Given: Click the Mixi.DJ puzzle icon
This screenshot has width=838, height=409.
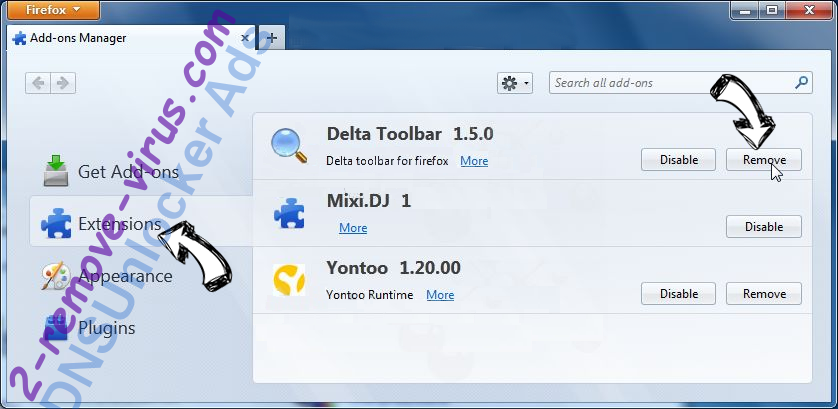Looking at the screenshot, I should point(289,213).
